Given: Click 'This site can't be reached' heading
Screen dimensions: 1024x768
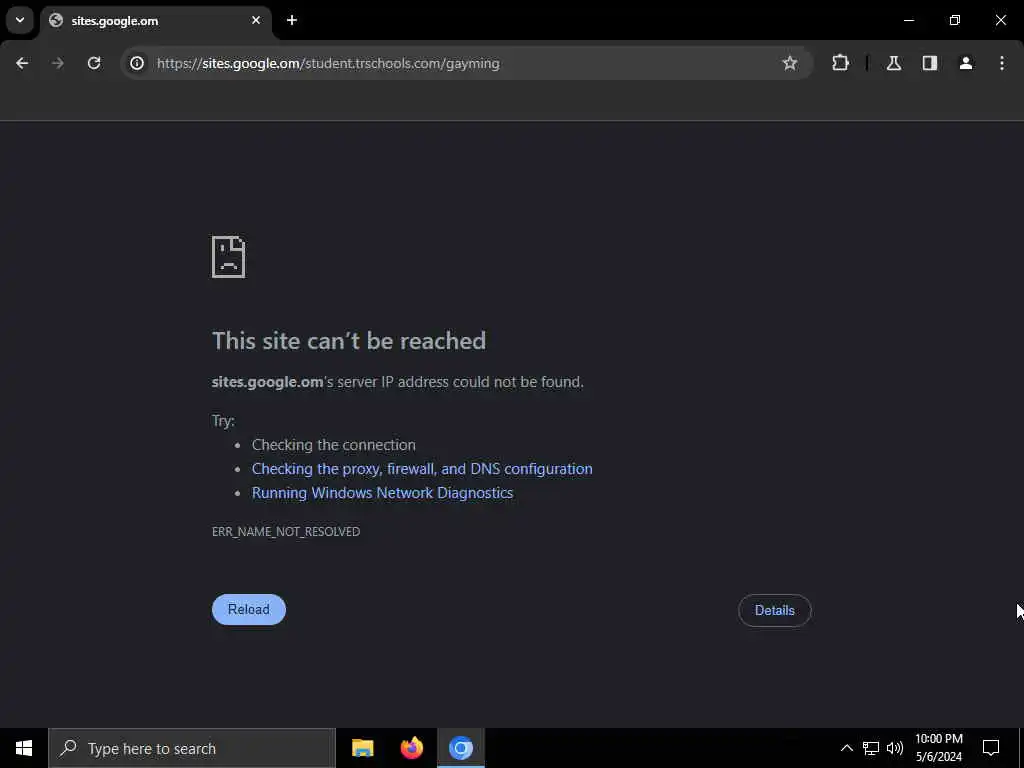Looking at the screenshot, I should pos(349,341).
